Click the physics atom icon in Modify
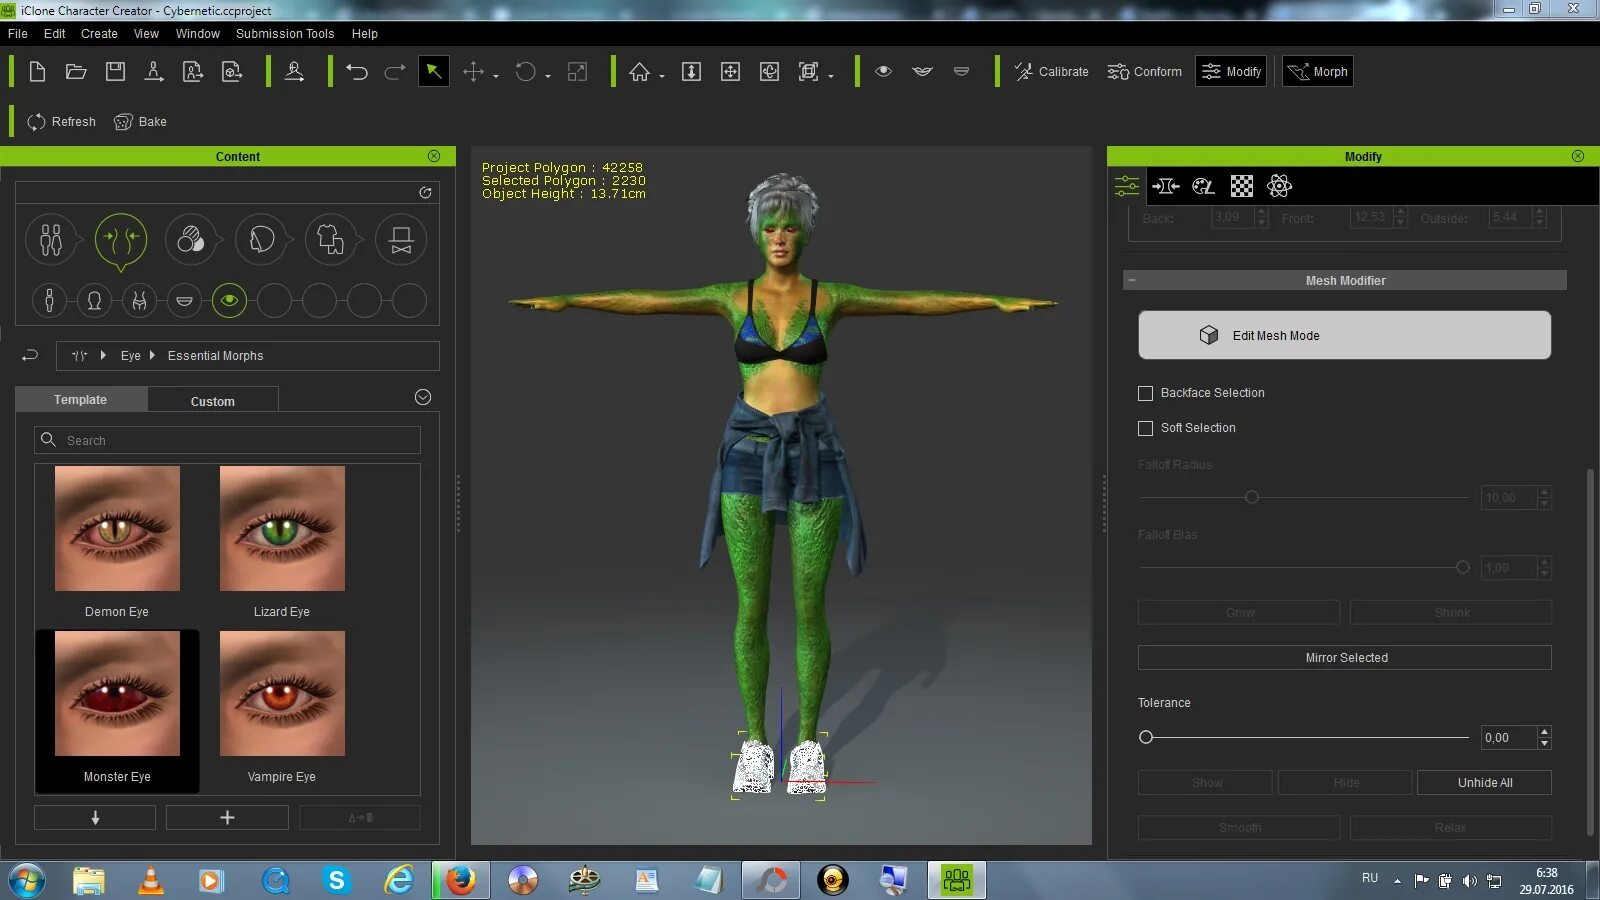 pyautogui.click(x=1279, y=186)
